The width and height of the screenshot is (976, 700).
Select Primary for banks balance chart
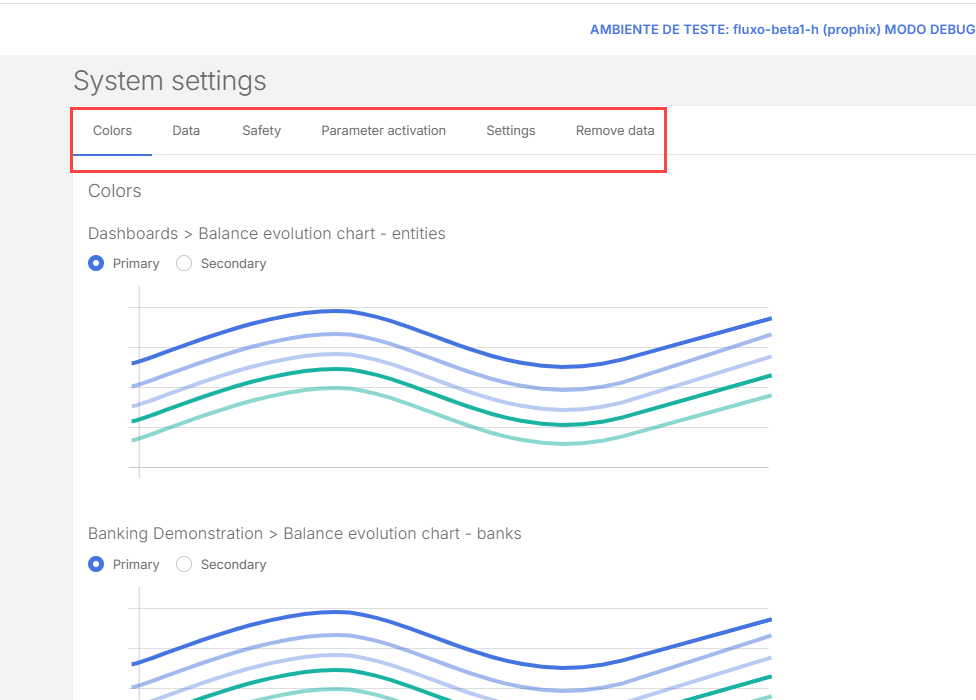pos(97,565)
